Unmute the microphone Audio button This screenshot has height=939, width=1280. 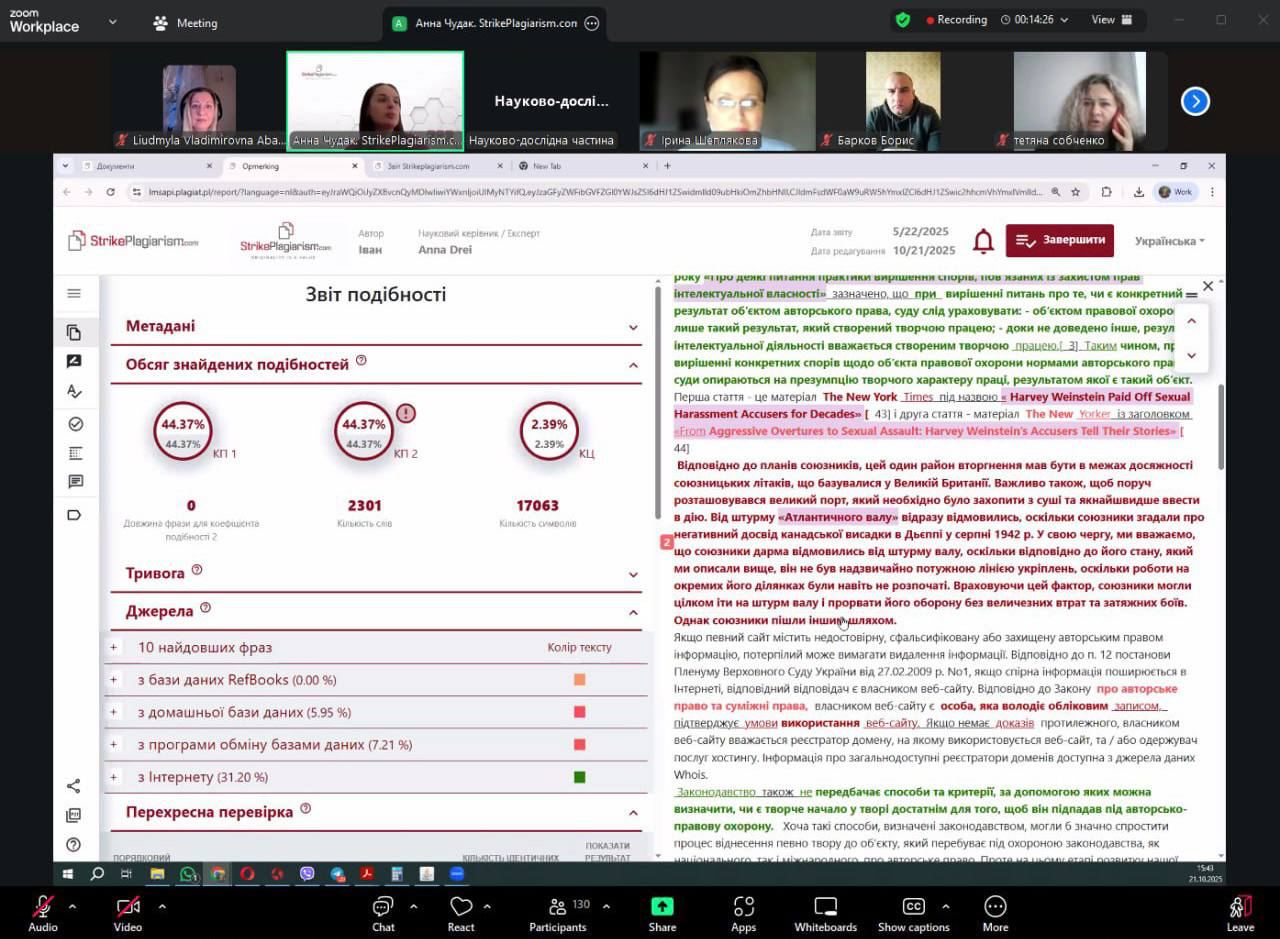coord(43,913)
